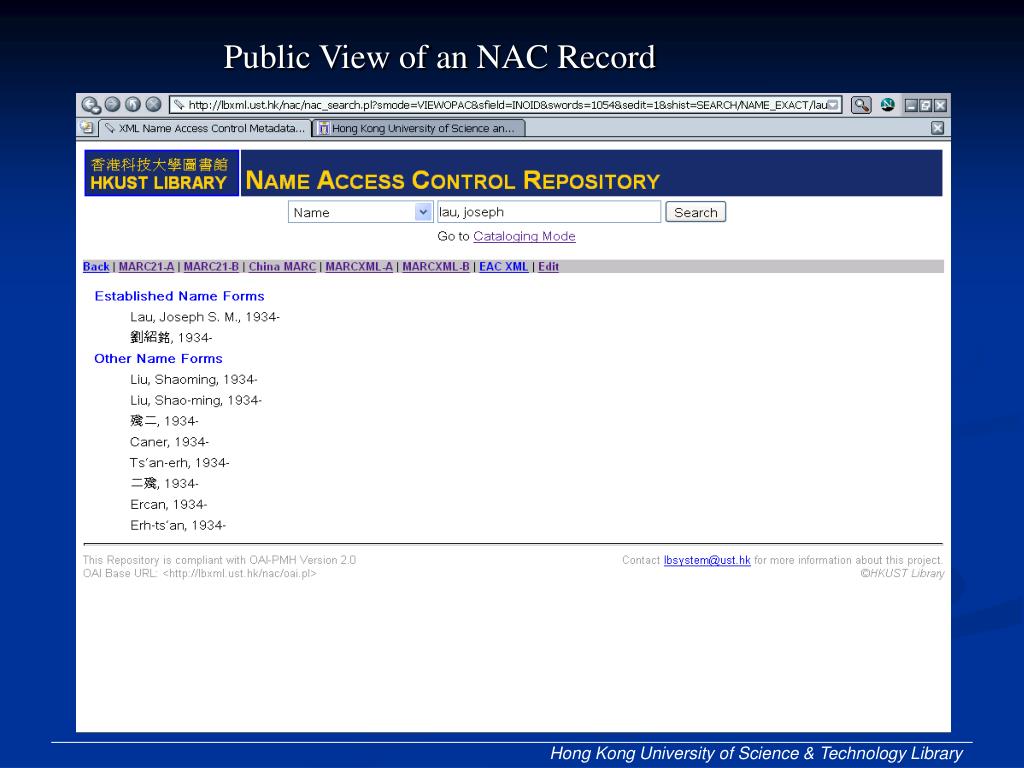Open the Cataloging Mode link
This screenshot has width=1024, height=768.
coord(524,236)
